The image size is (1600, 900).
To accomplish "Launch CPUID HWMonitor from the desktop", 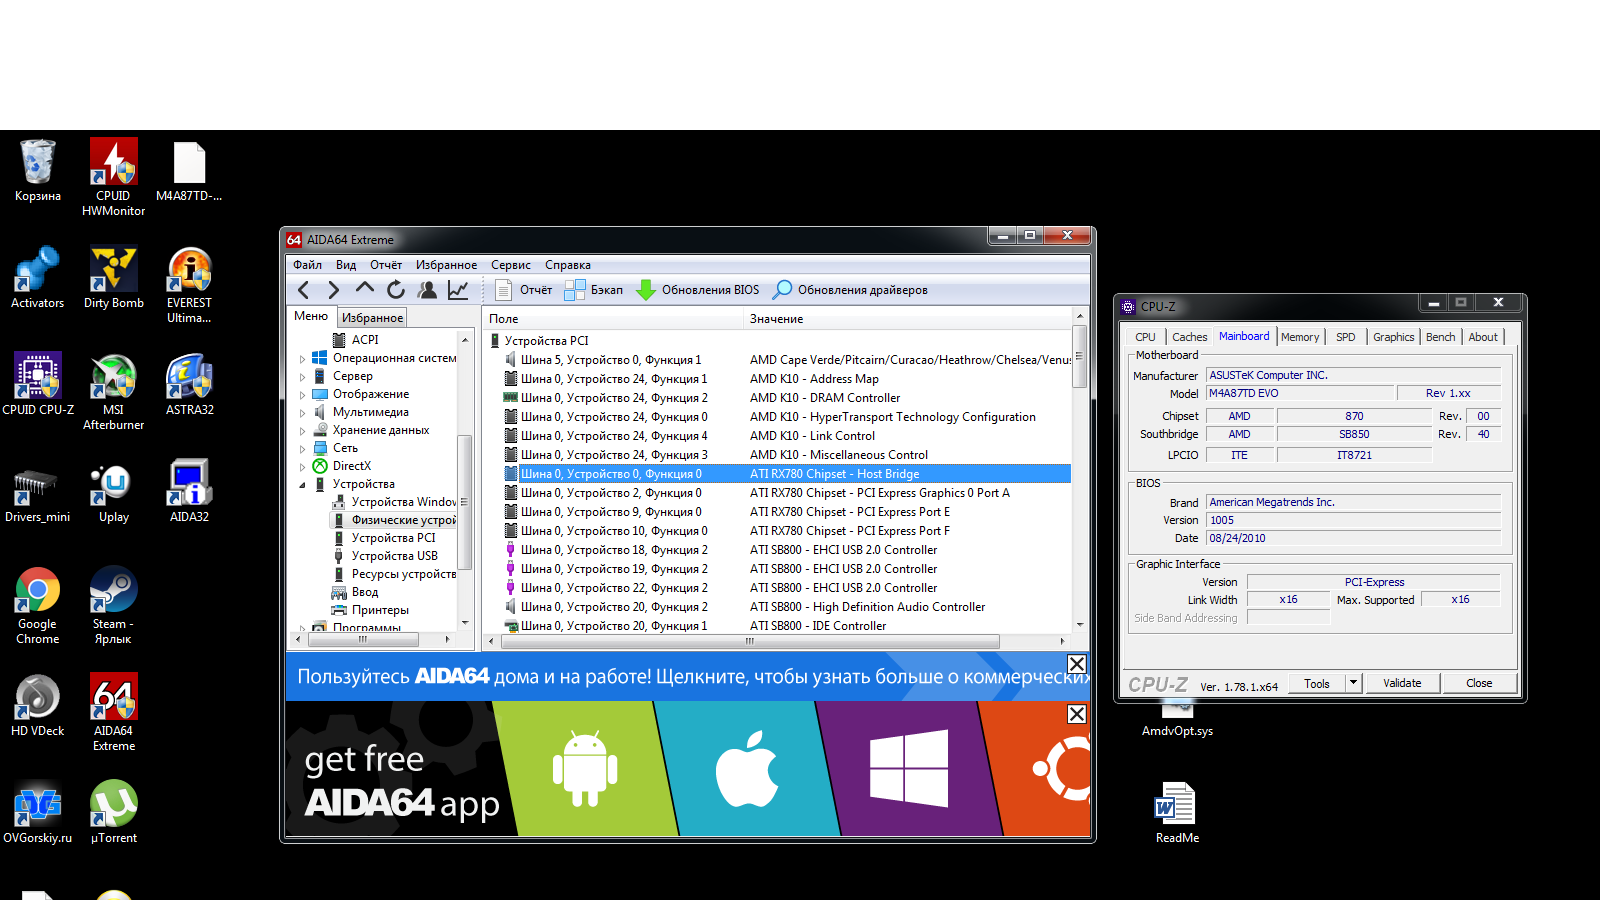I will [114, 178].
